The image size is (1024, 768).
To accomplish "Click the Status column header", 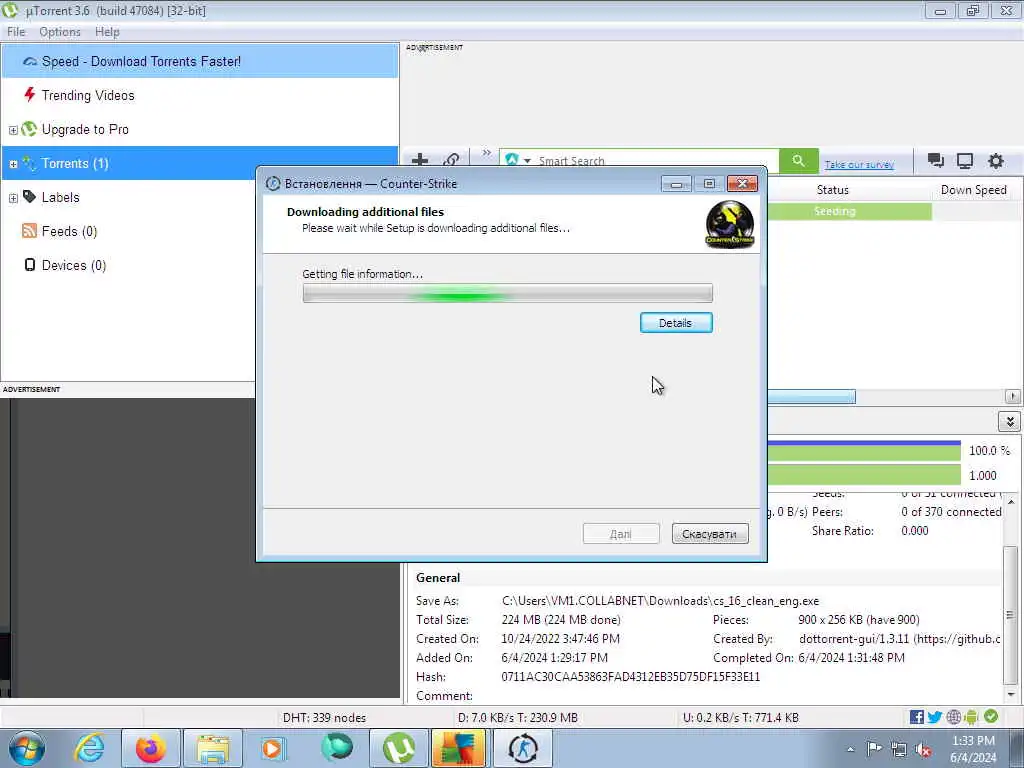I will click(x=833, y=190).
